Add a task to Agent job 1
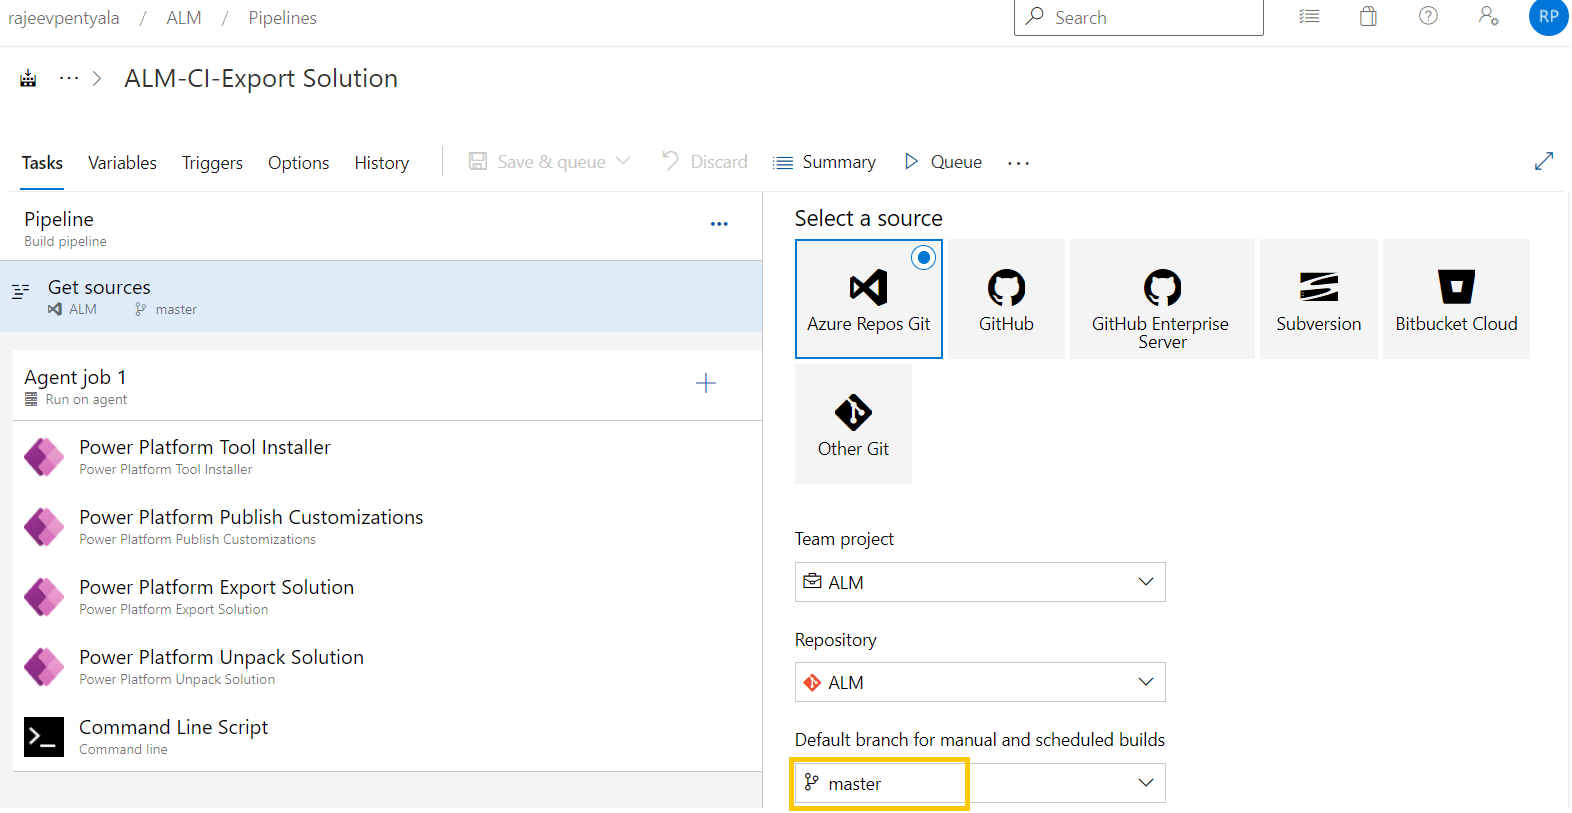The width and height of the screenshot is (1572, 813). point(705,383)
